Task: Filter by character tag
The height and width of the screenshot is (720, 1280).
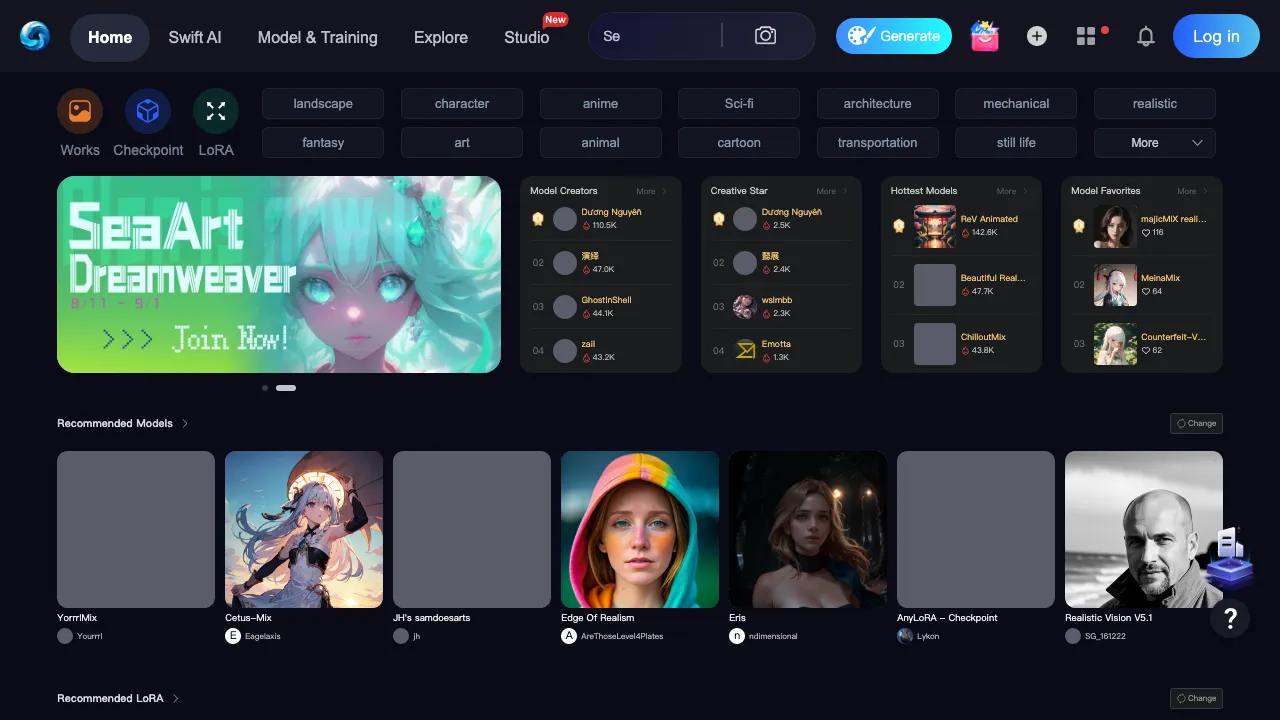Action: click(462, 104)
